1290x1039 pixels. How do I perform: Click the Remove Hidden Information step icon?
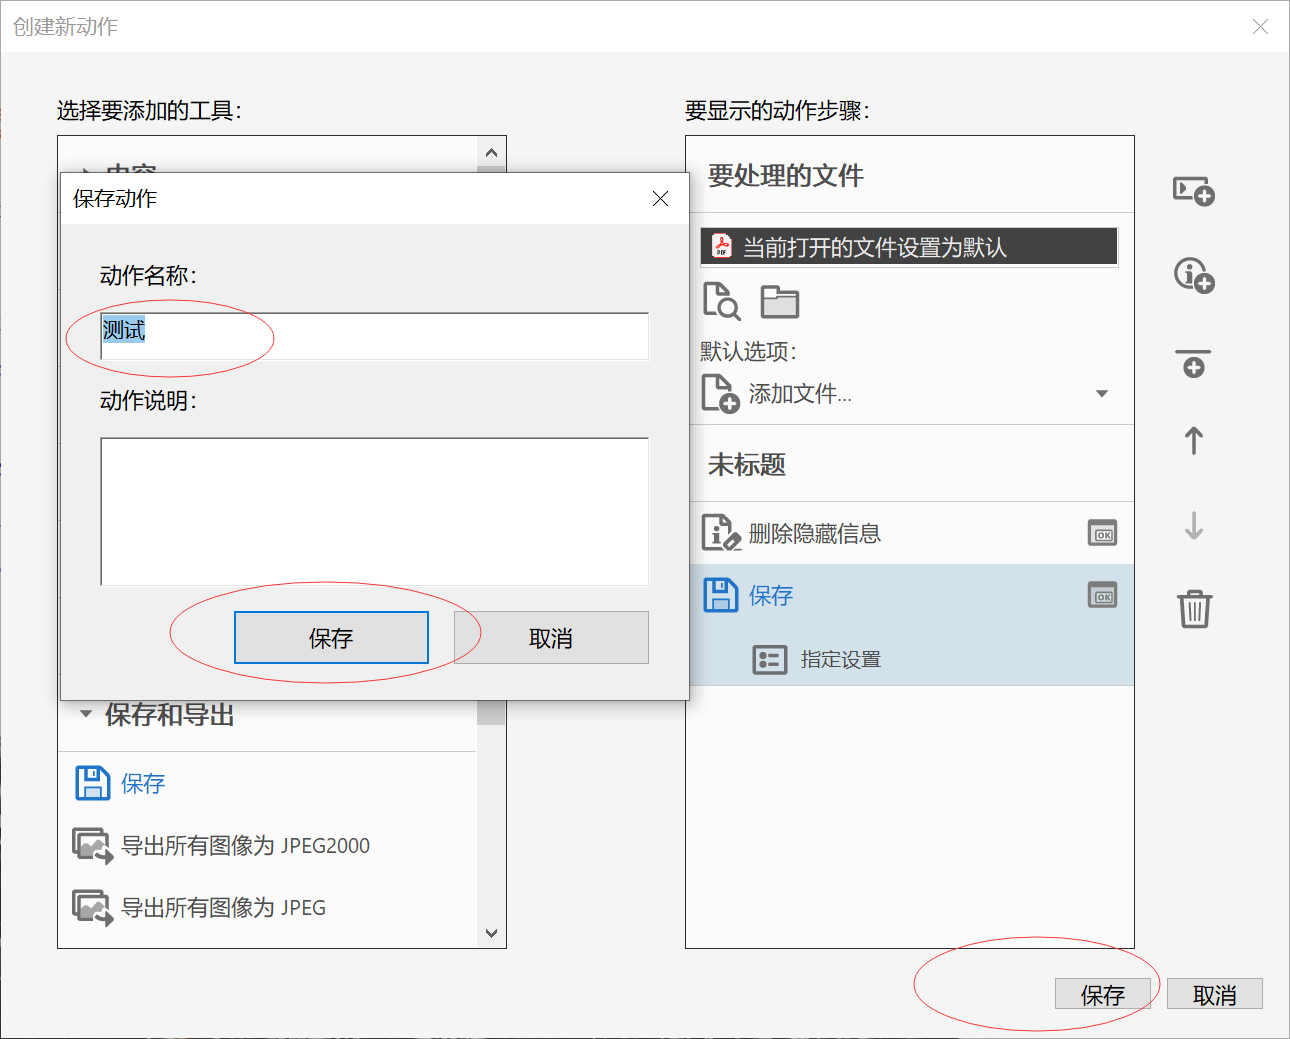click(x=721, y=533)
